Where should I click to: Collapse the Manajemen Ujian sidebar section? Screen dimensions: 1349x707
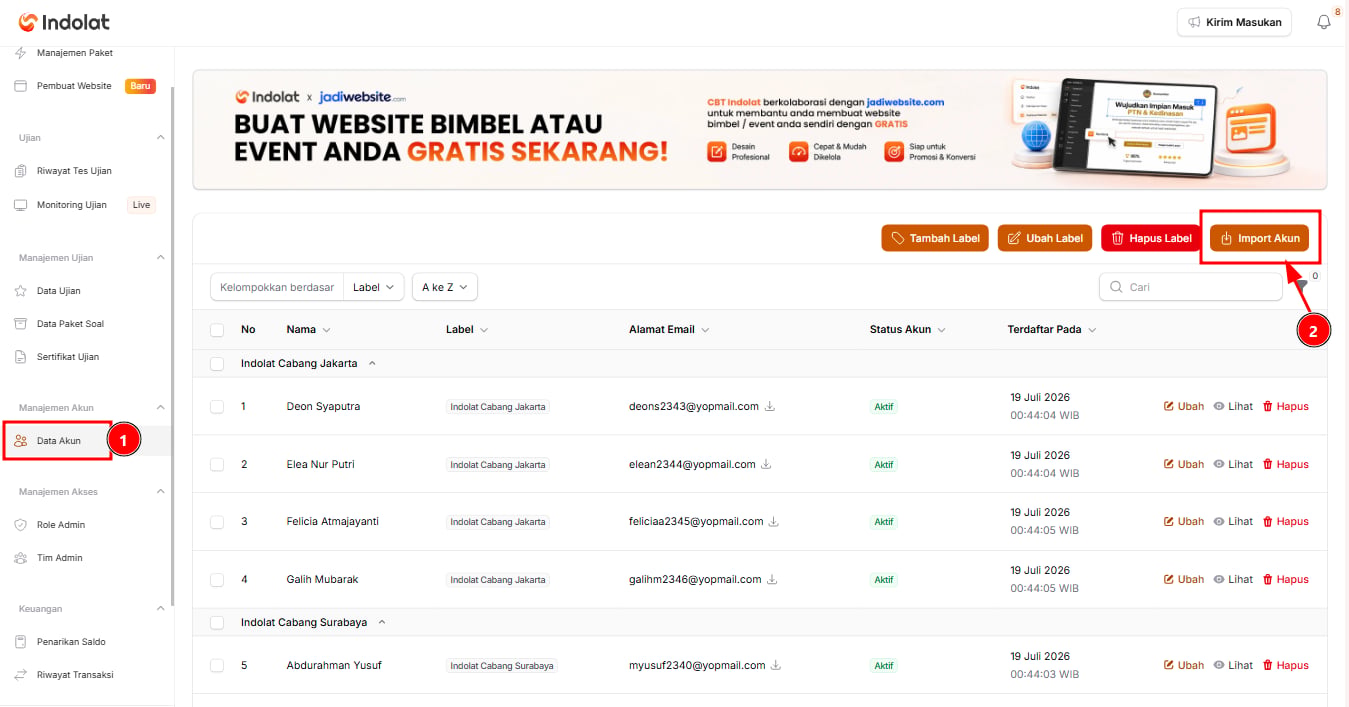[161, 258]
